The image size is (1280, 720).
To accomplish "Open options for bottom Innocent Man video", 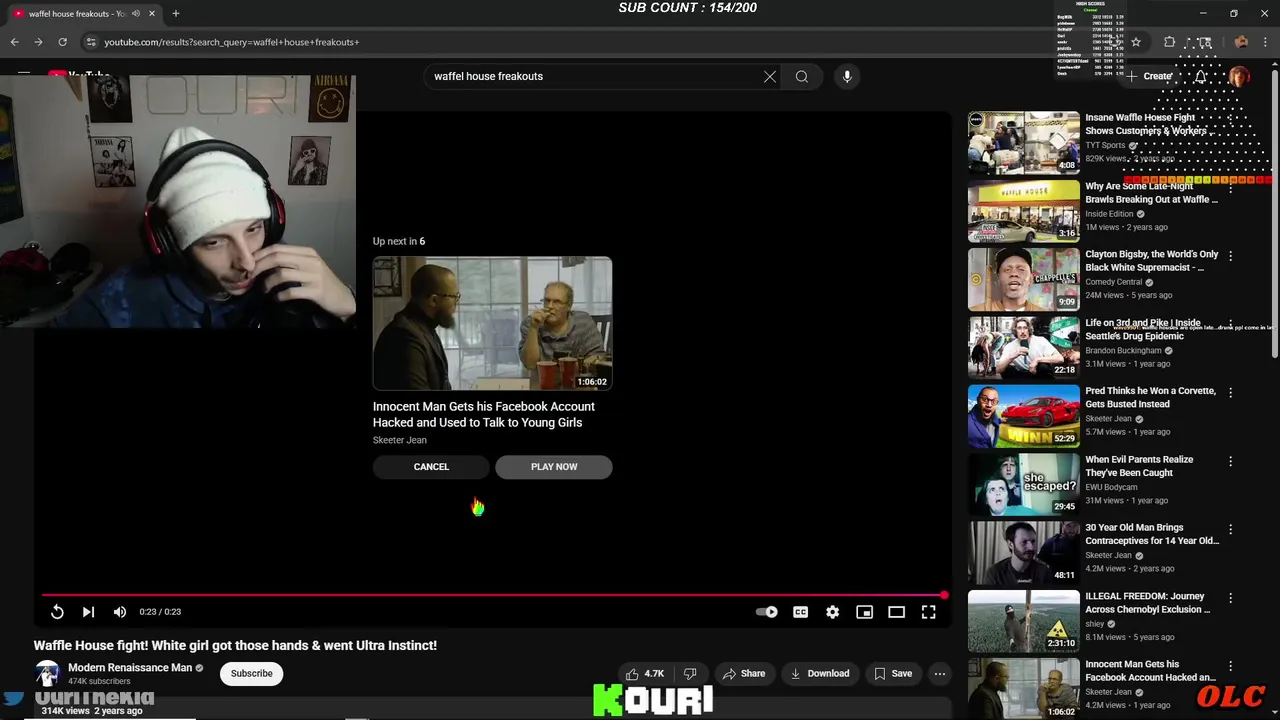I will 1231,666.
